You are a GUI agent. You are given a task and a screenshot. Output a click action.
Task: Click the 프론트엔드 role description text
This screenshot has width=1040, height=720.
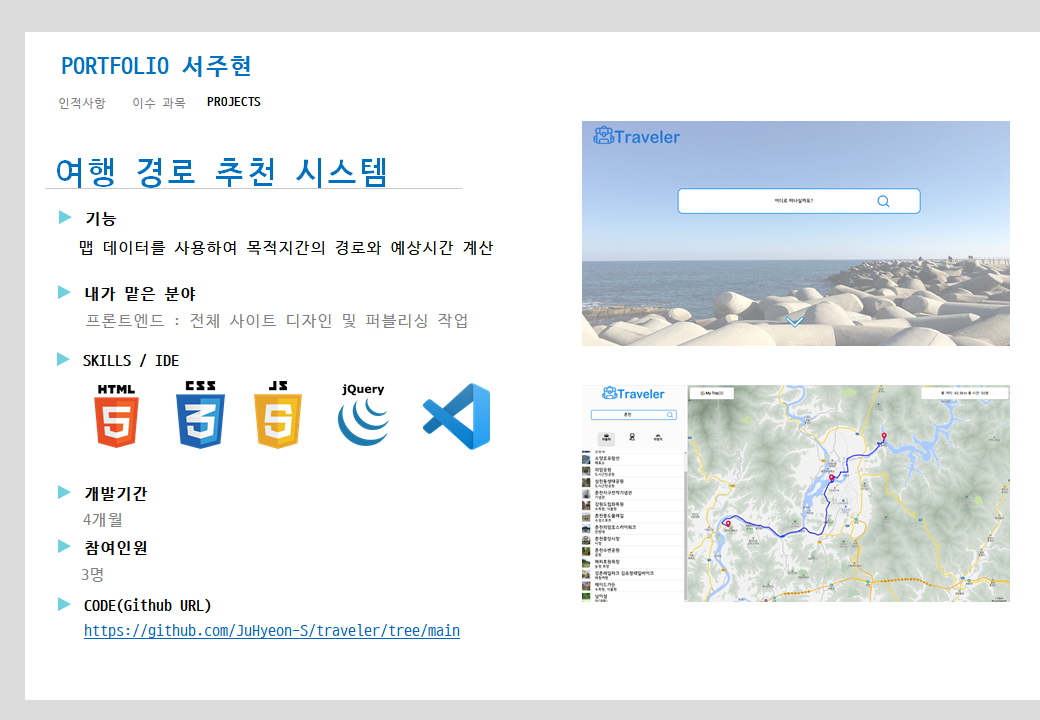277,321
